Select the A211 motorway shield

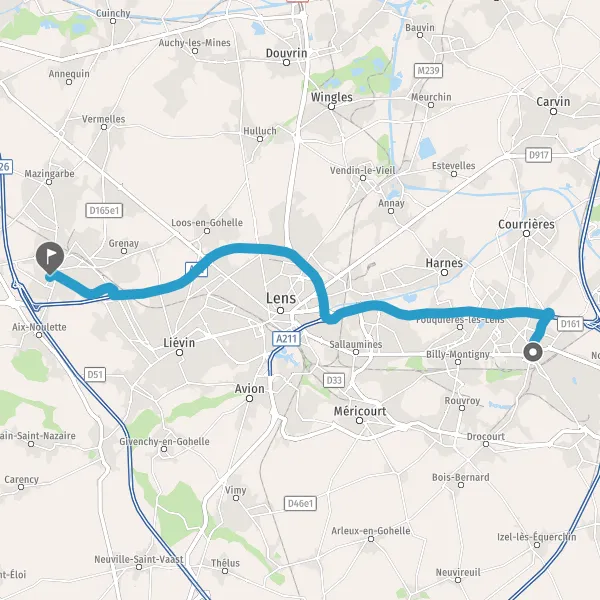[x=287, y=339]
